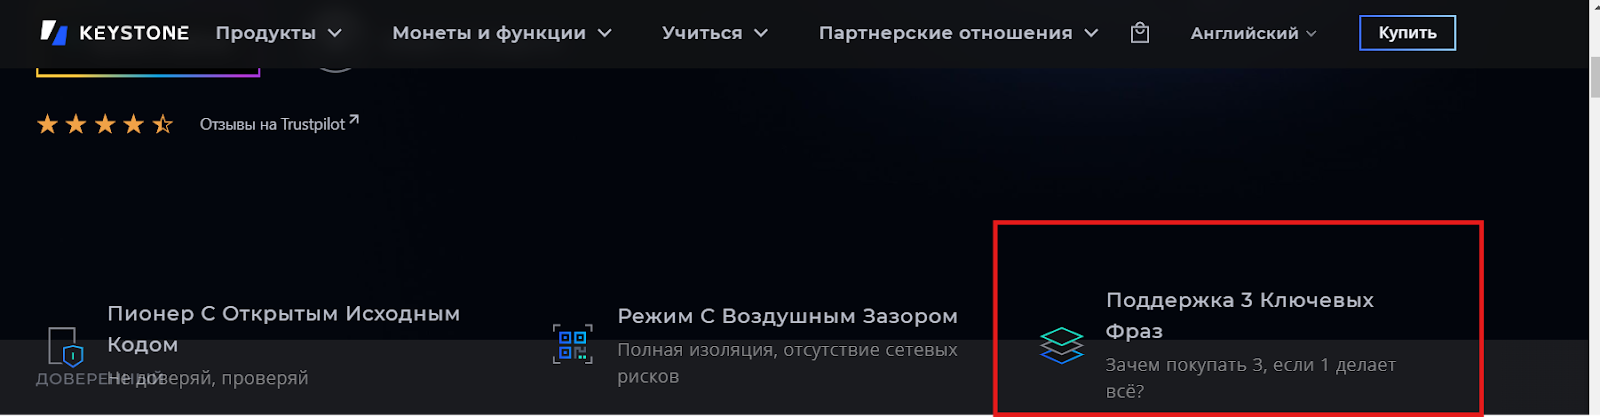1600x417 pixels.
Task: Click the Режим С Воздушным Зазором heading
Action: click(787, 316)
